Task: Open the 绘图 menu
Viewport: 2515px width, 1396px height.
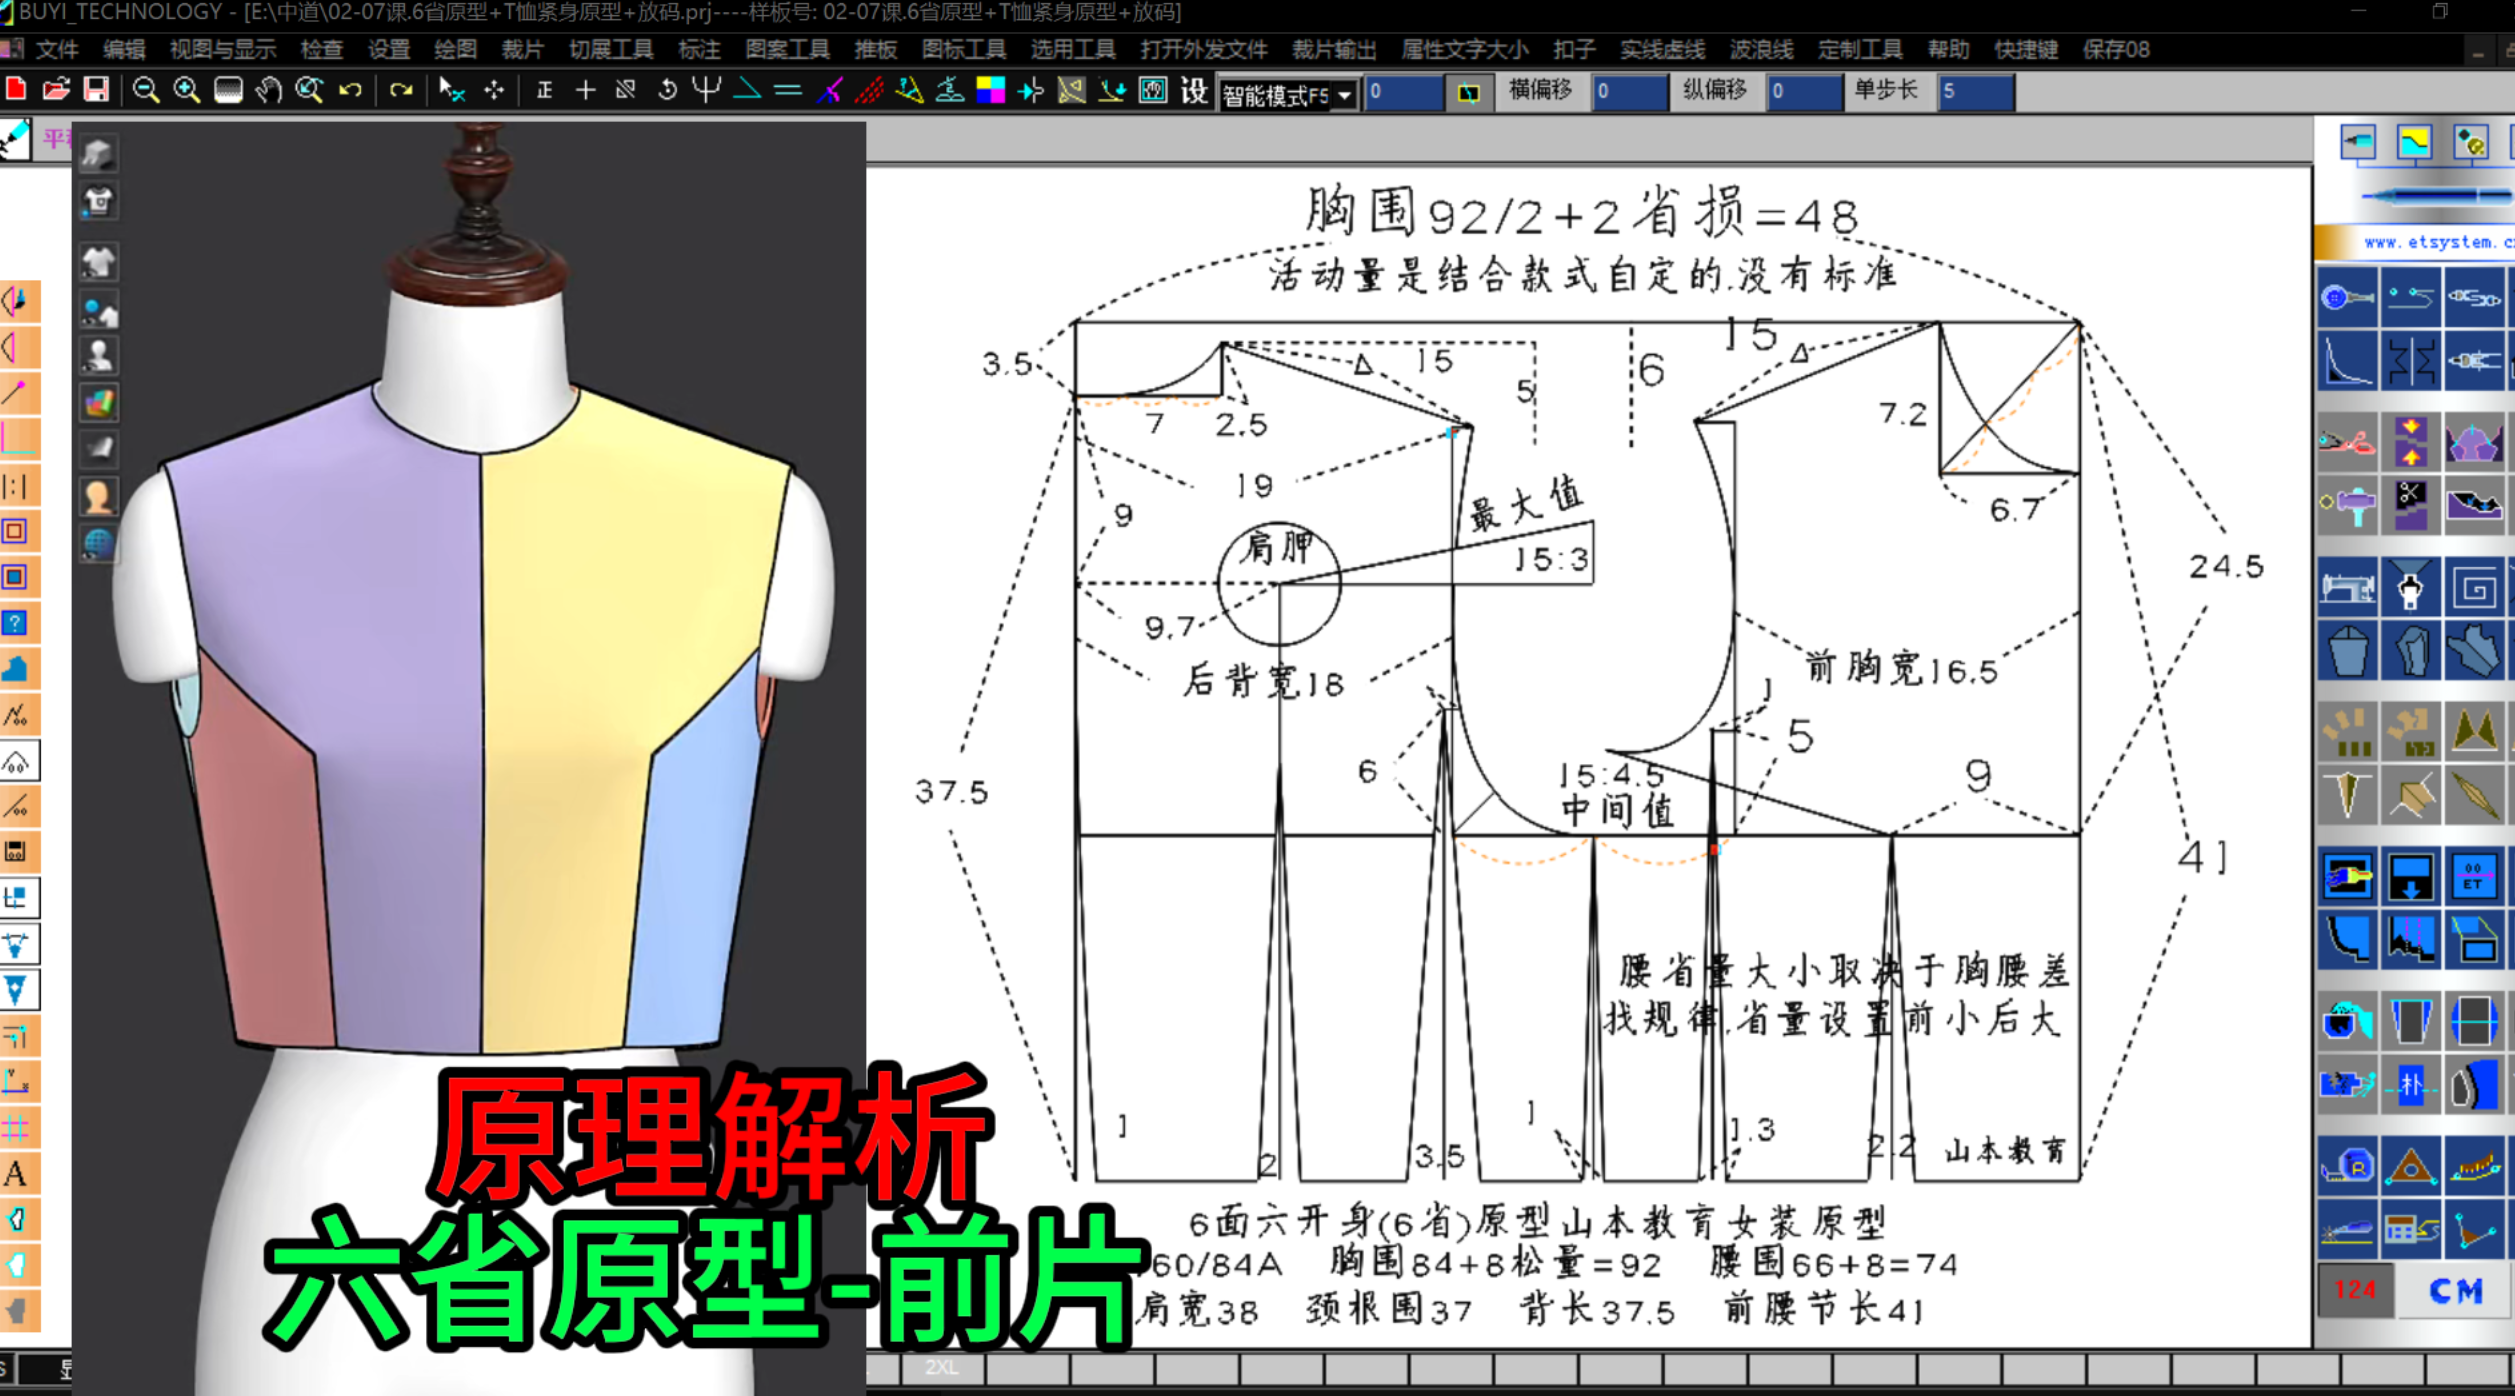Action: click(455, 49)
